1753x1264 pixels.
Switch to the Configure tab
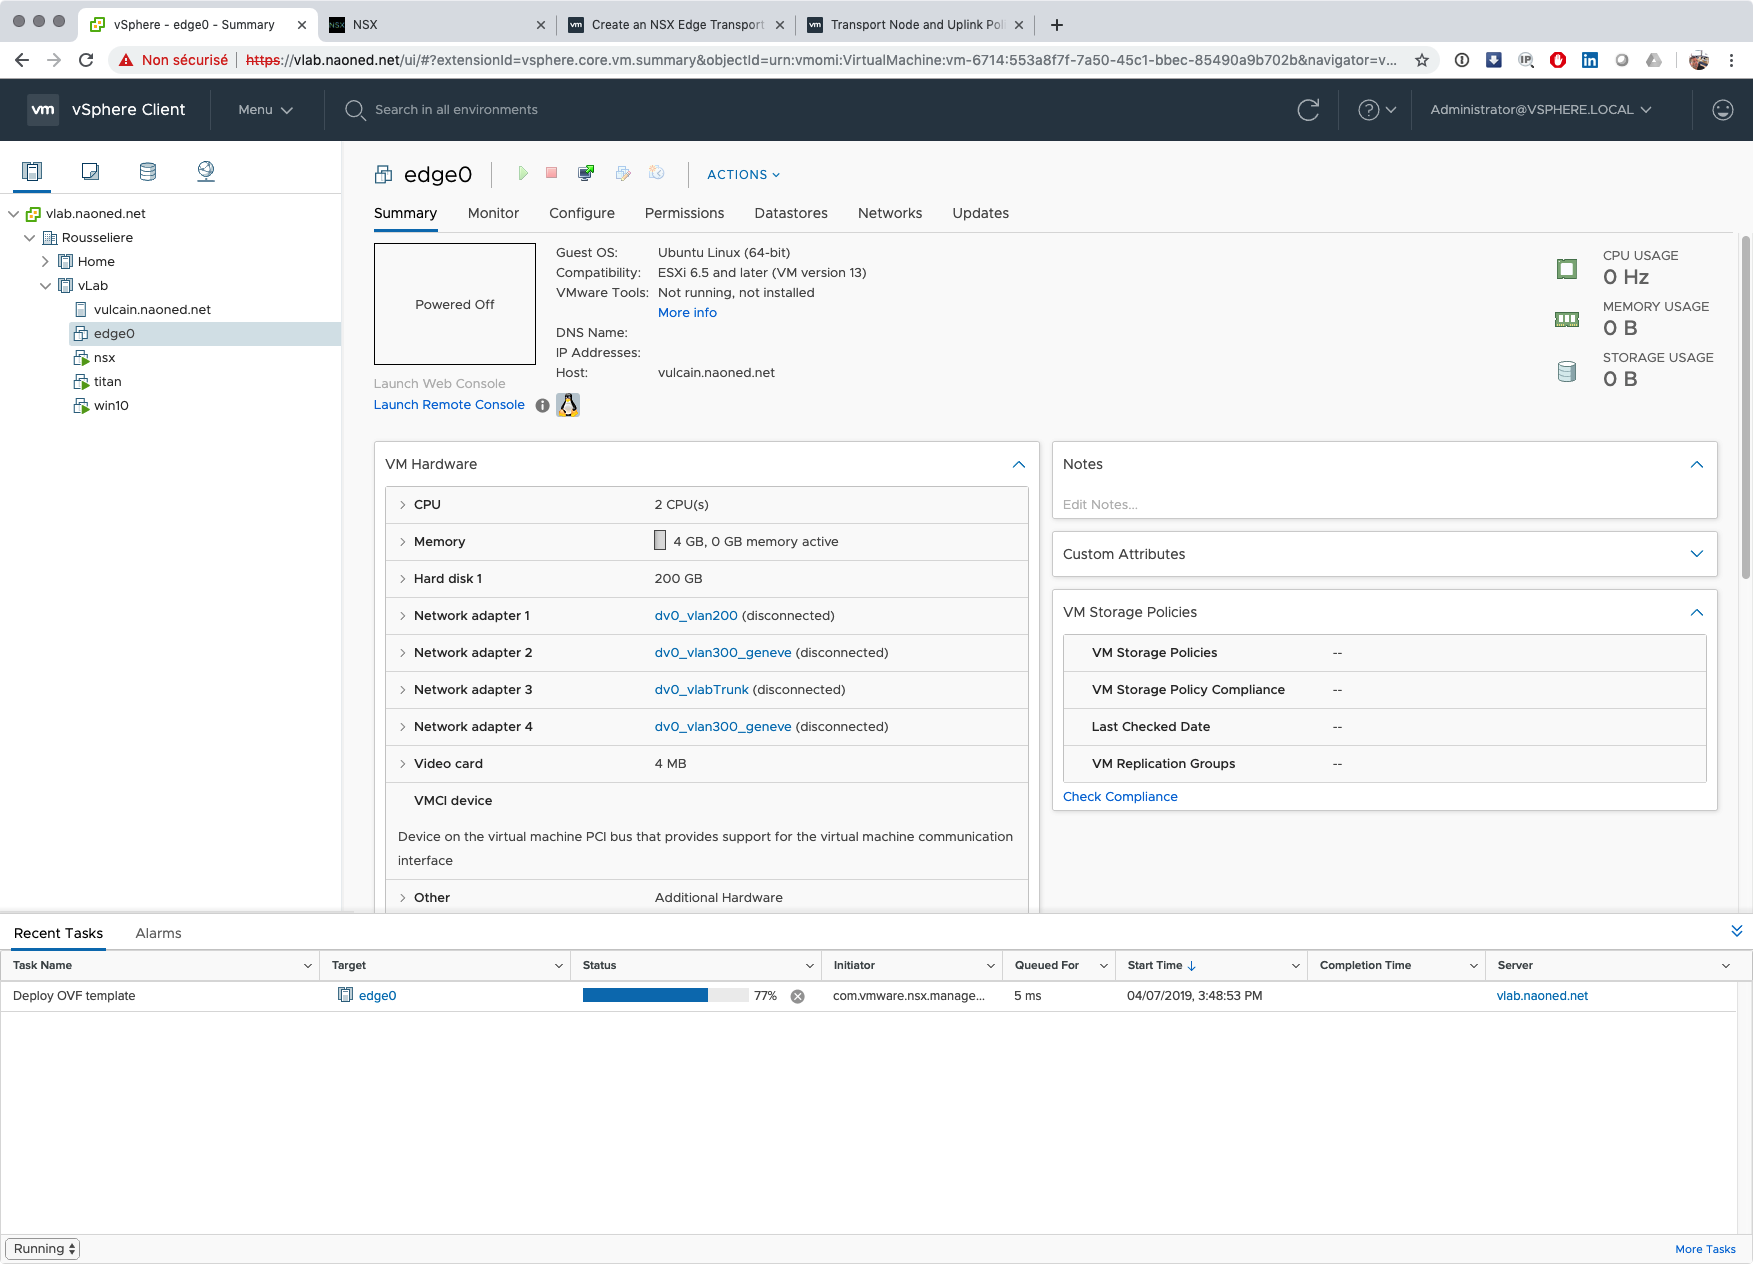(x=581, y=213)
